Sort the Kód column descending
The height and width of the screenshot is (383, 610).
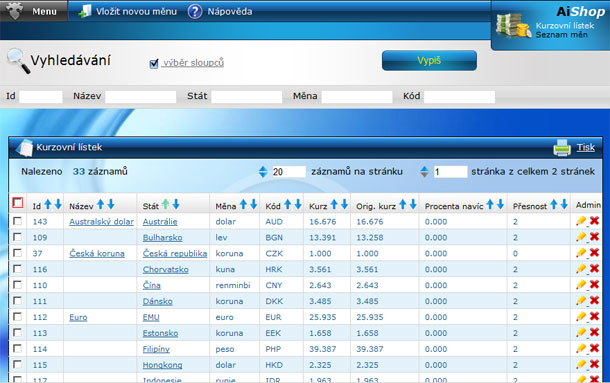click(x=298, y=204)
